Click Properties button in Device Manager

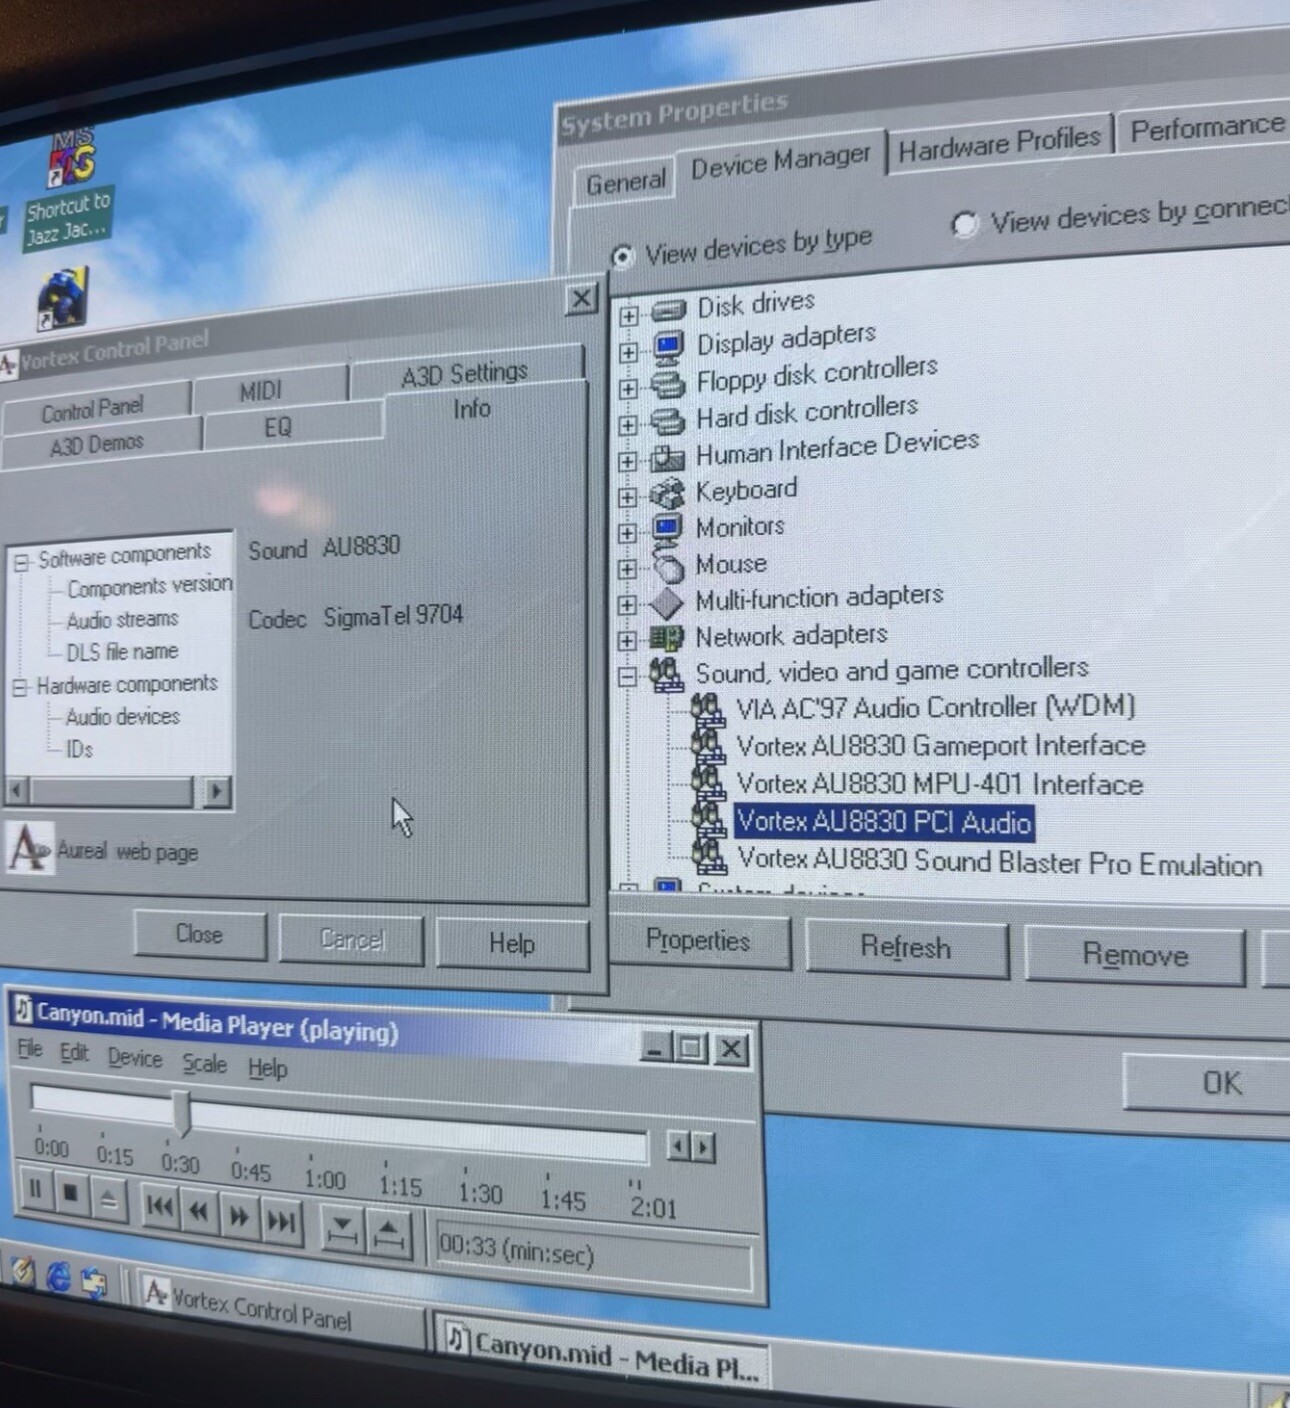[x=698, y=941]
